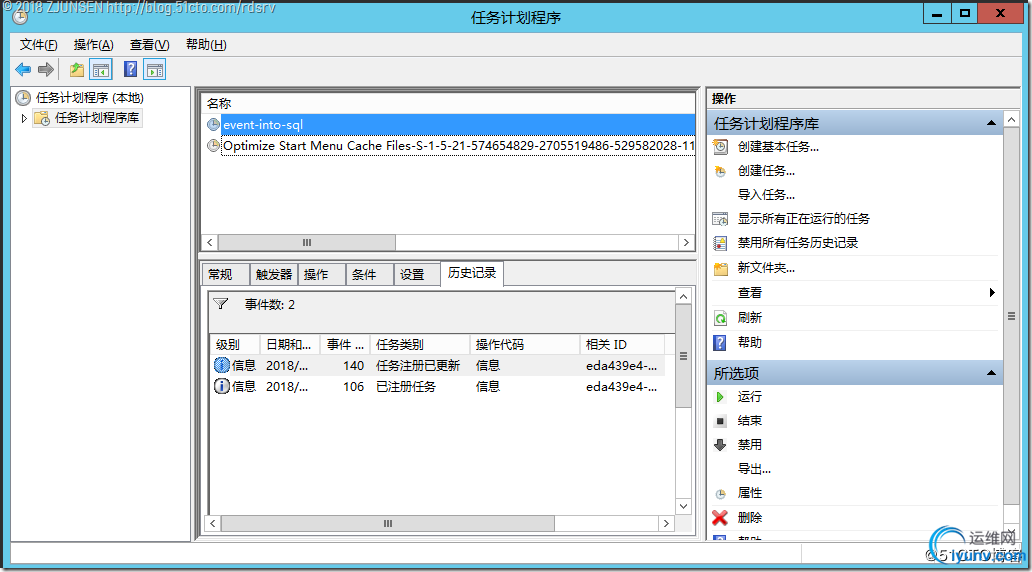The image size is (1032, 572).
Task: Click the clock icon beside event-into-sql
Action: pyautogui.click(x=213, y=124)
